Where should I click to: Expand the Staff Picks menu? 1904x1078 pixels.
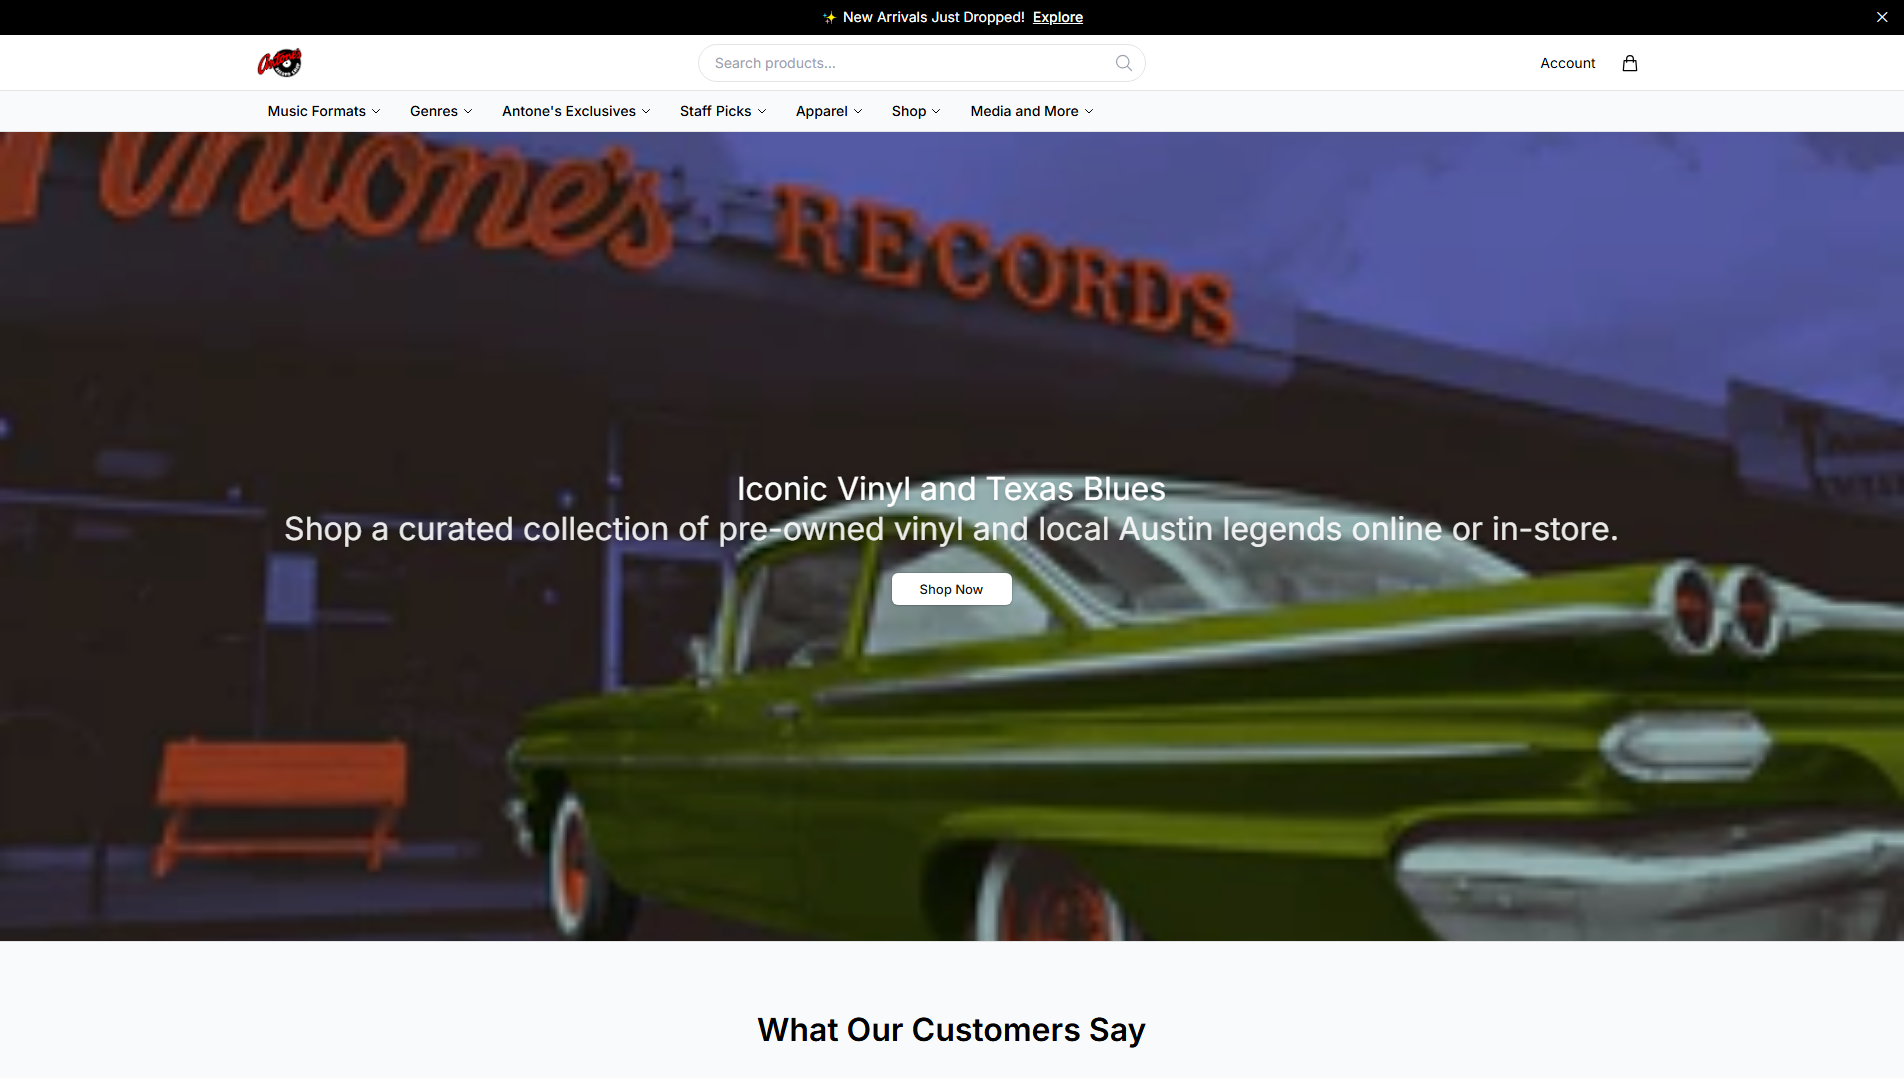(723, 111)
